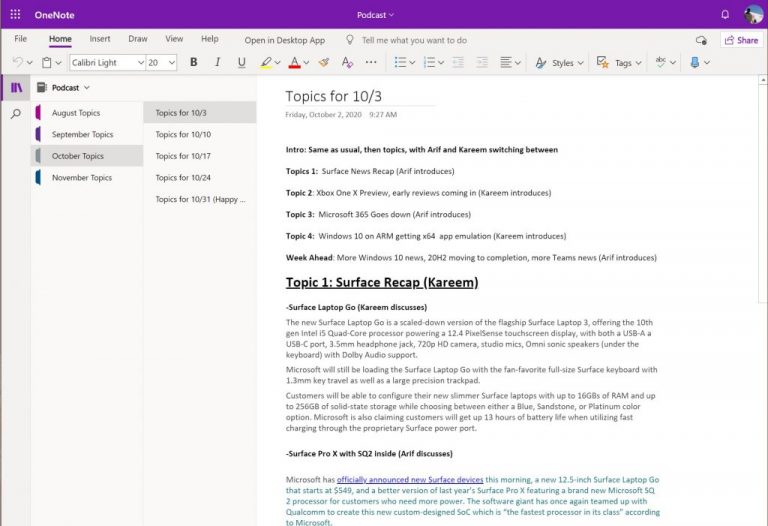Expand the spell check dropdown arrow
The width and height of the screenshot is (768, 526).
tap(672, 63)
